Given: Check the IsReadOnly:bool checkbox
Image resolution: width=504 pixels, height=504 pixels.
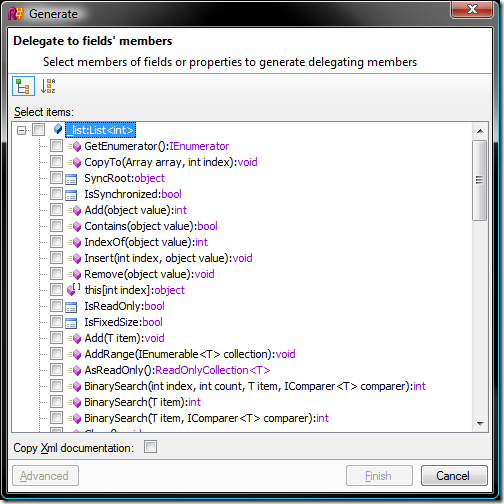Looking at the screenshot, I should pyautogui.click(x=56, y=306).
